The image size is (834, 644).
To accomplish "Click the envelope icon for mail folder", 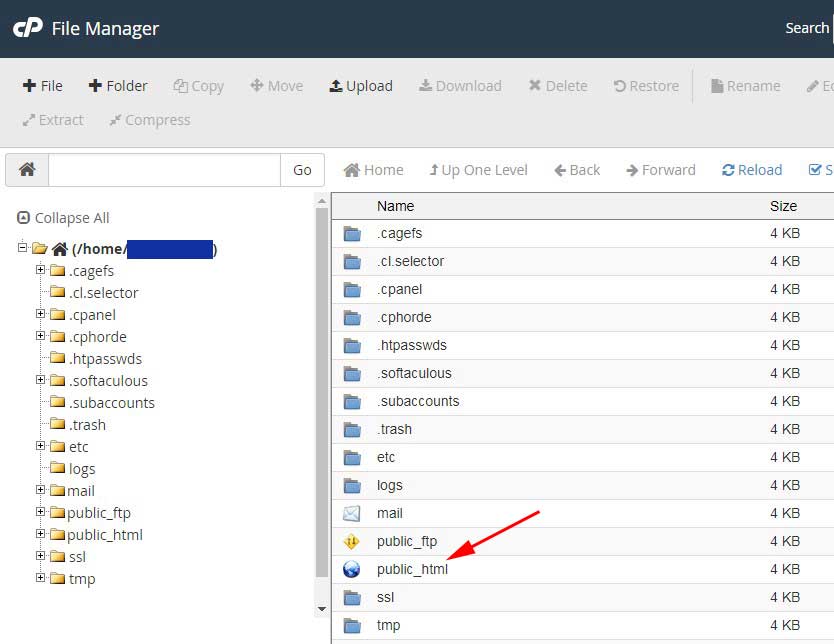I will (x=351, y=513).
